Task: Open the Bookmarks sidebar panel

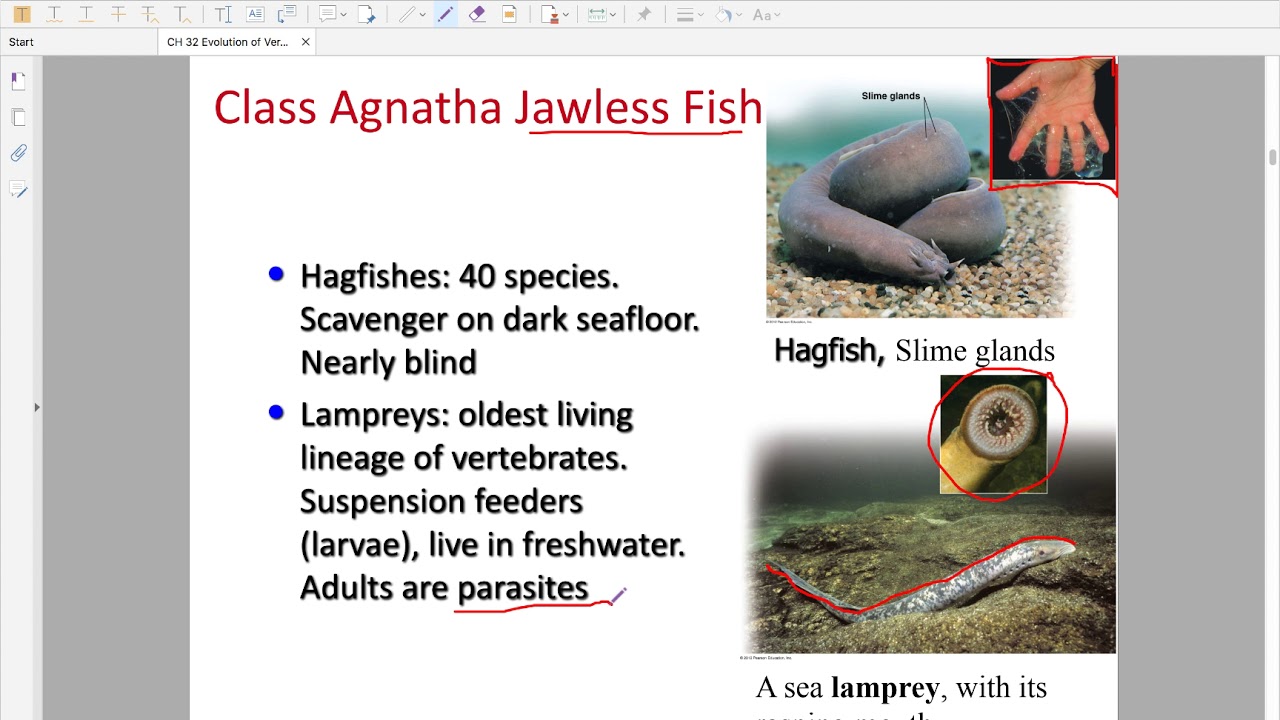Action: pos(19,81)
